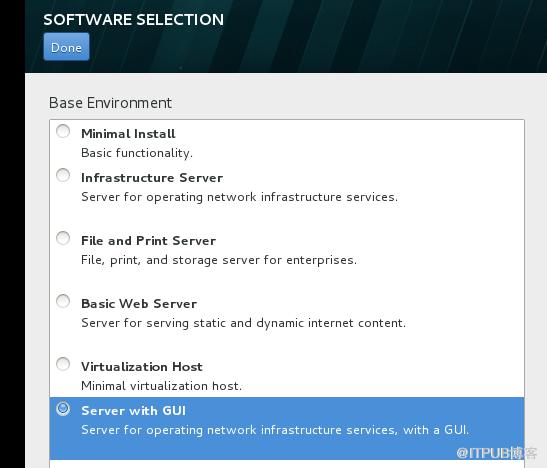Click the 'Basic Web Server' title text
547x468 pixels.
pos(139,304)
